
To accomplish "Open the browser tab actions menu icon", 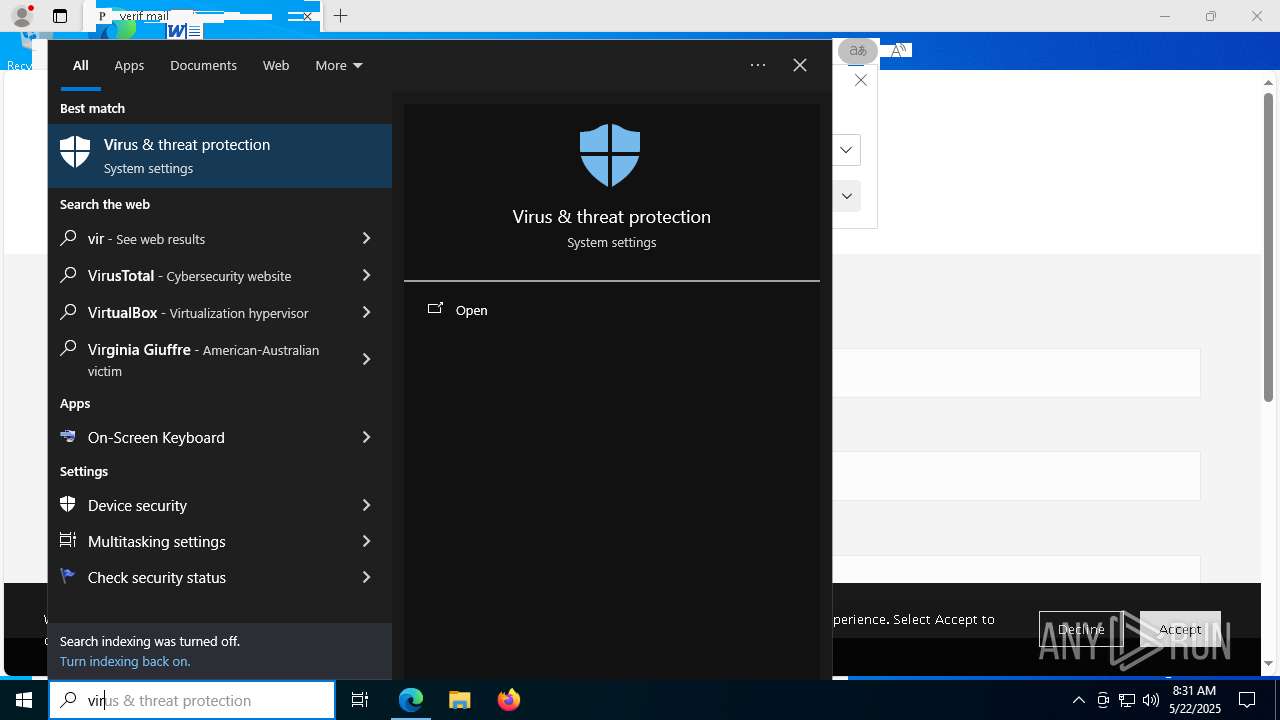I will click(60, 16).
